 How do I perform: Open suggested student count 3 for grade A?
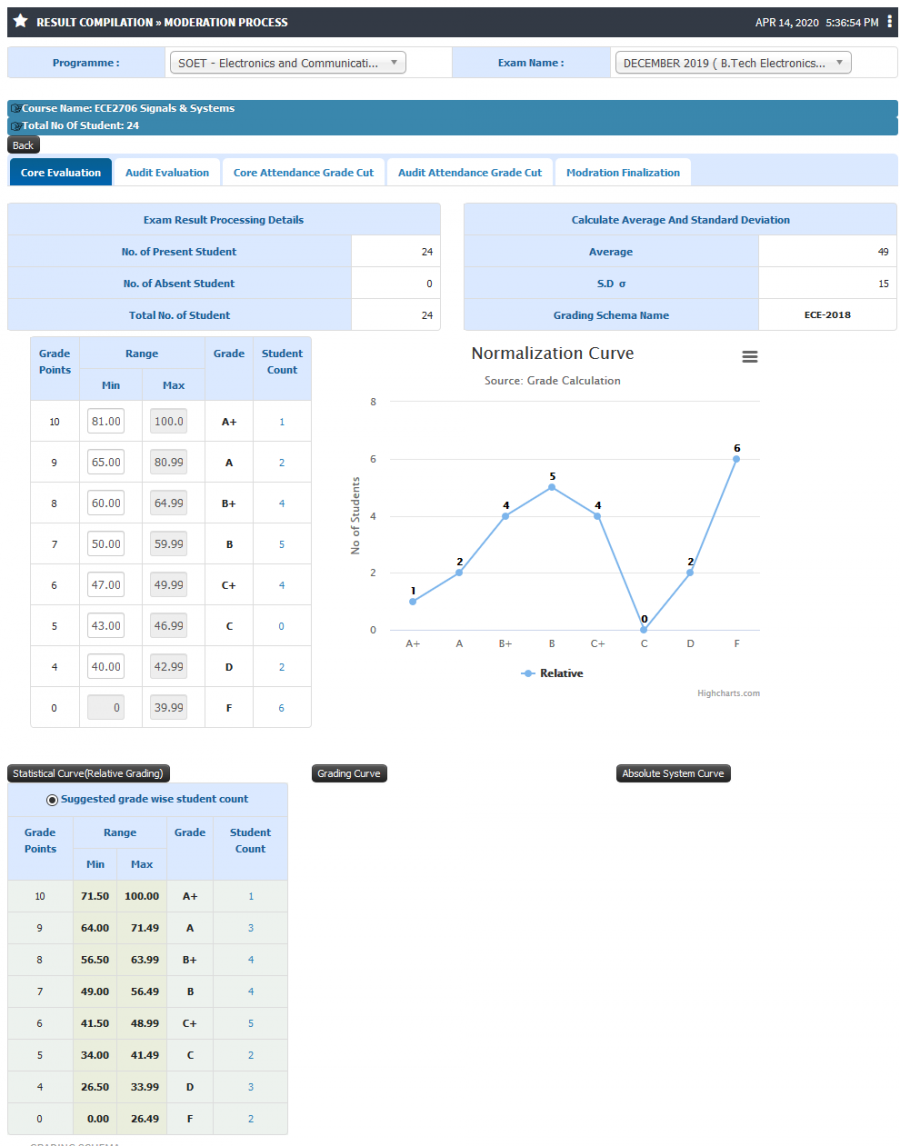[x=251, y=928]
